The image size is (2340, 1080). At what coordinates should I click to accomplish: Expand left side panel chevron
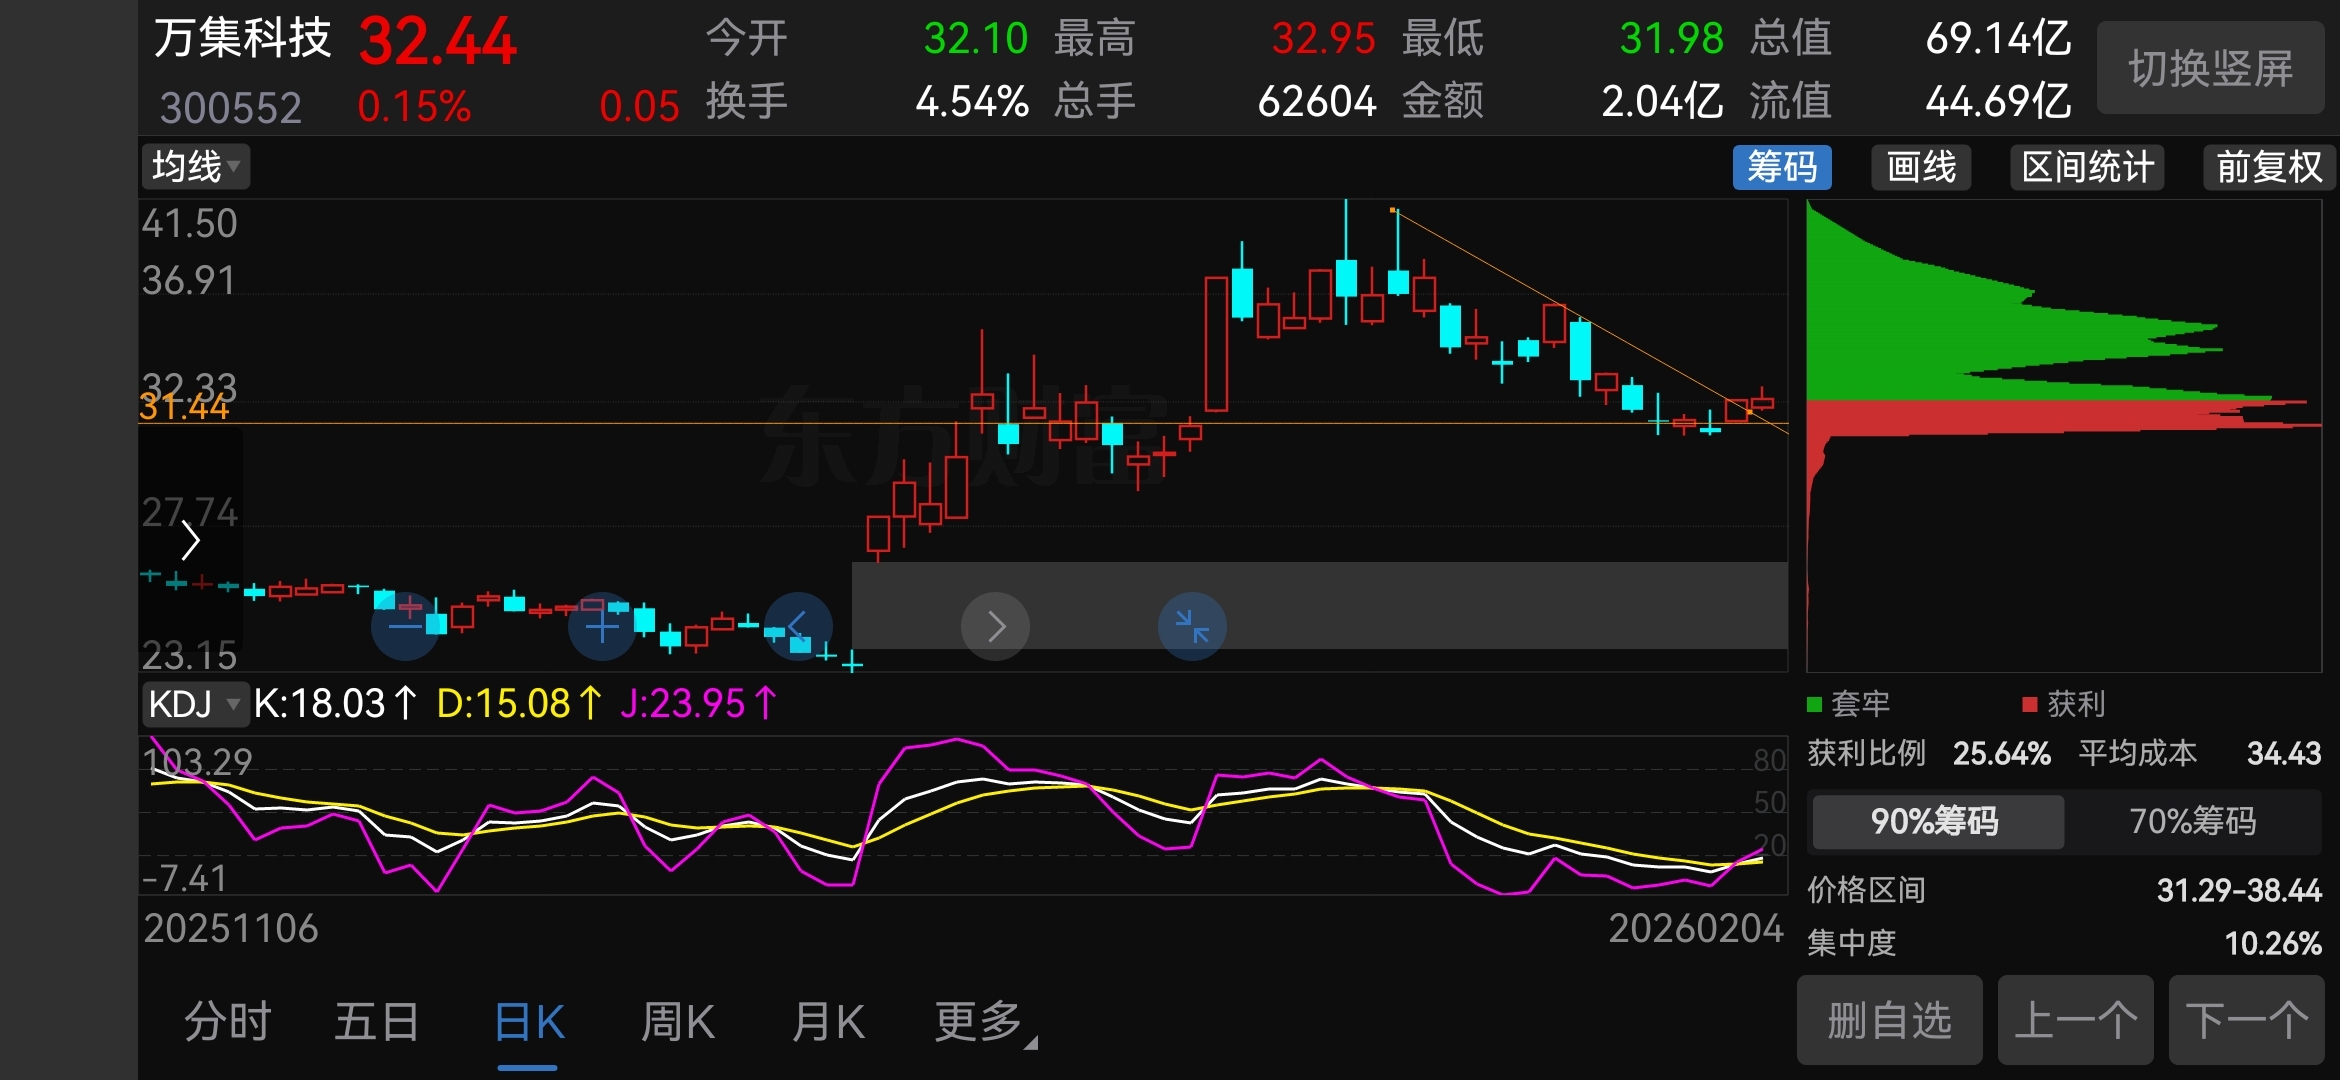191,541
